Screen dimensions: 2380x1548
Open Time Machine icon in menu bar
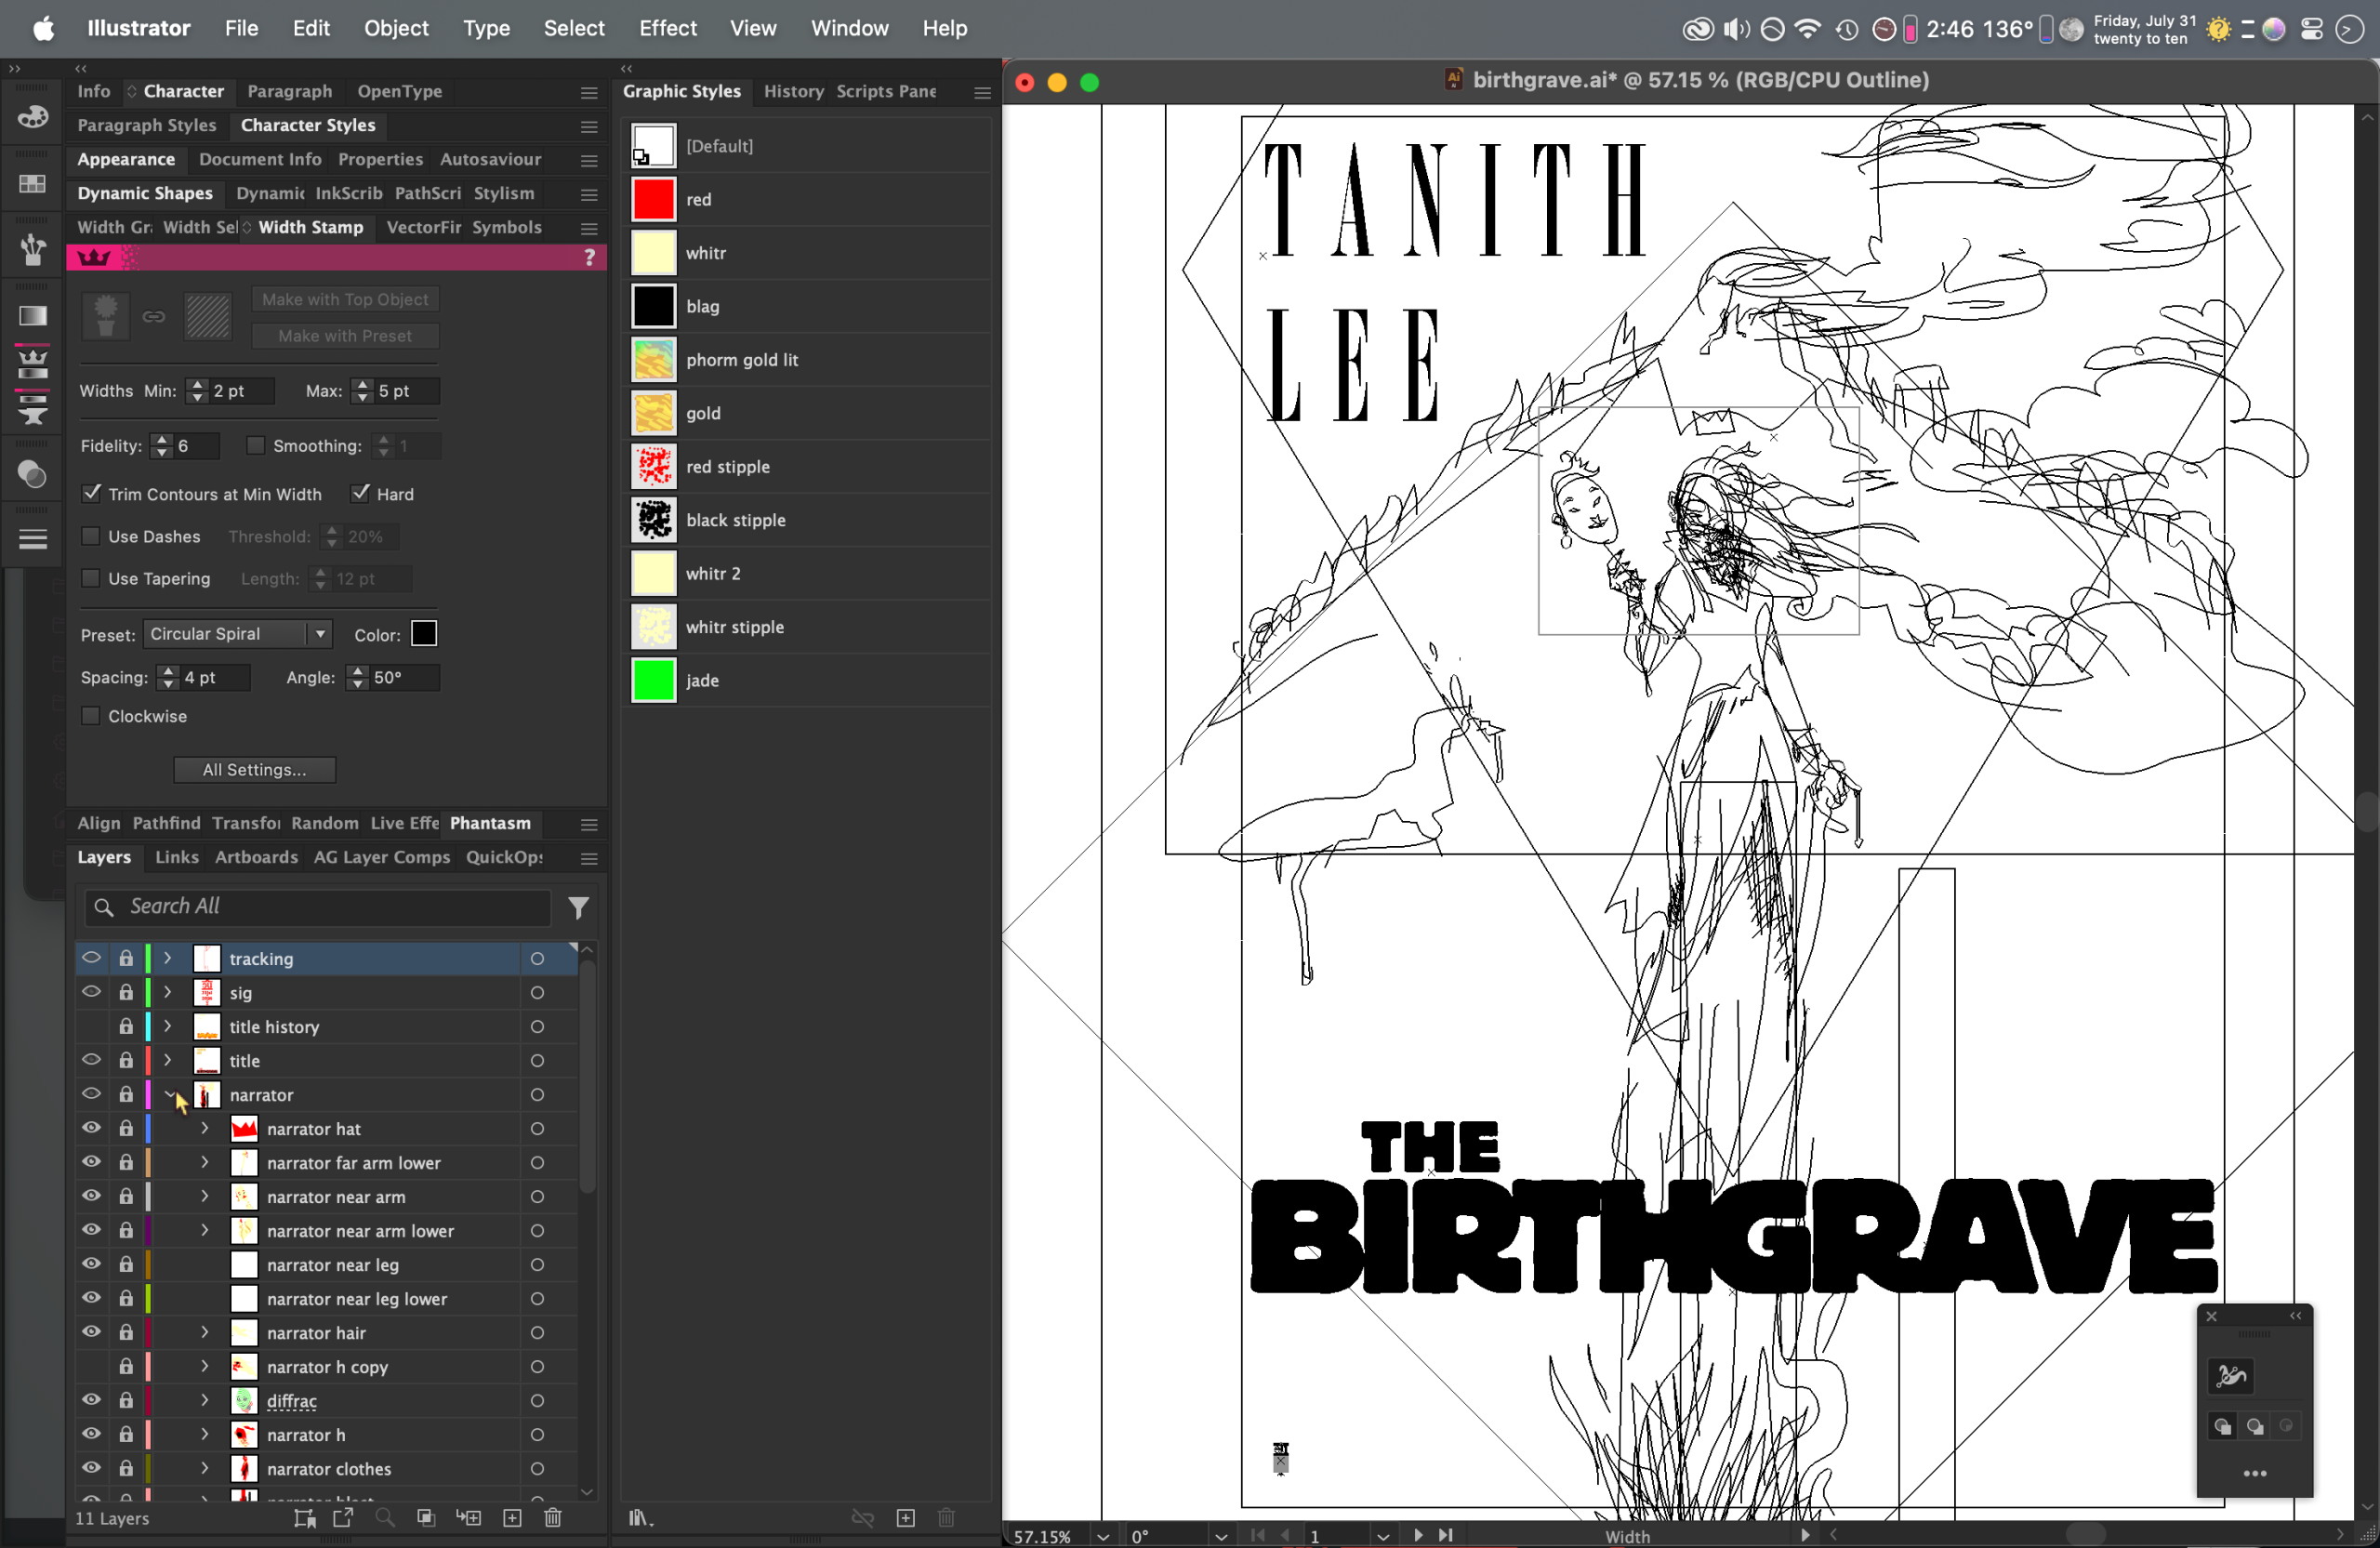[x=1846, y=29]
